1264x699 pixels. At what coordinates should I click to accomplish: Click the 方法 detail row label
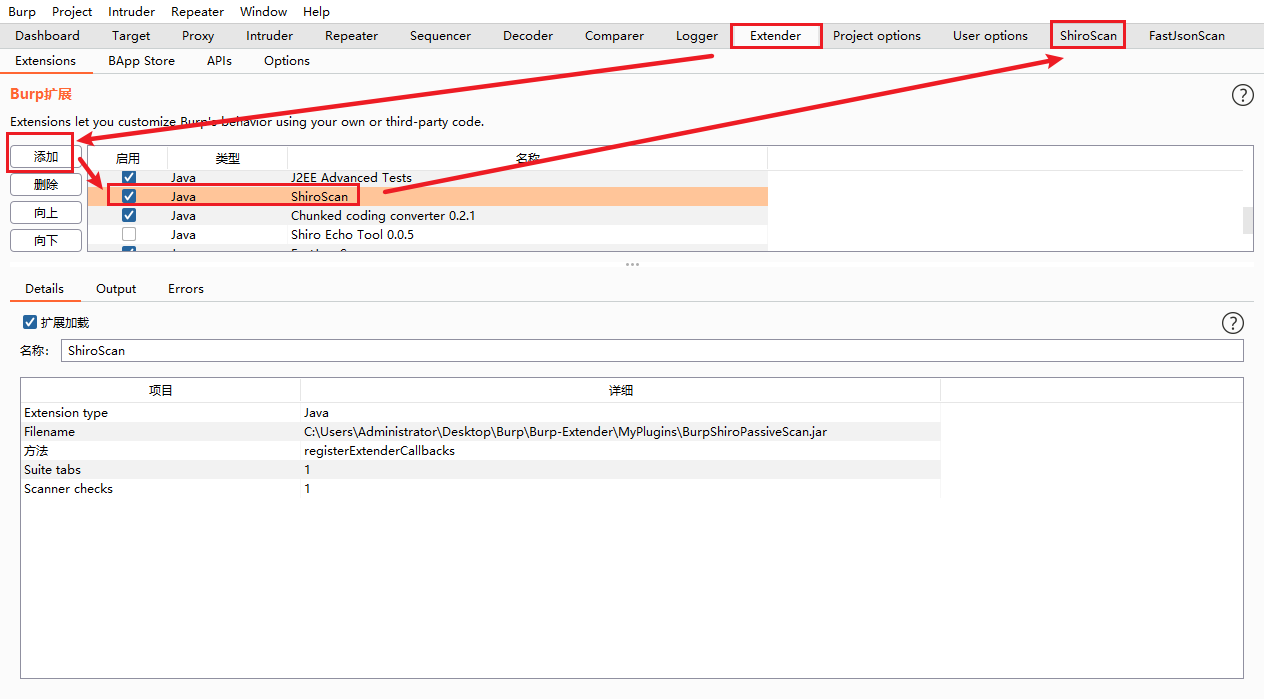(x=36, y=451)
